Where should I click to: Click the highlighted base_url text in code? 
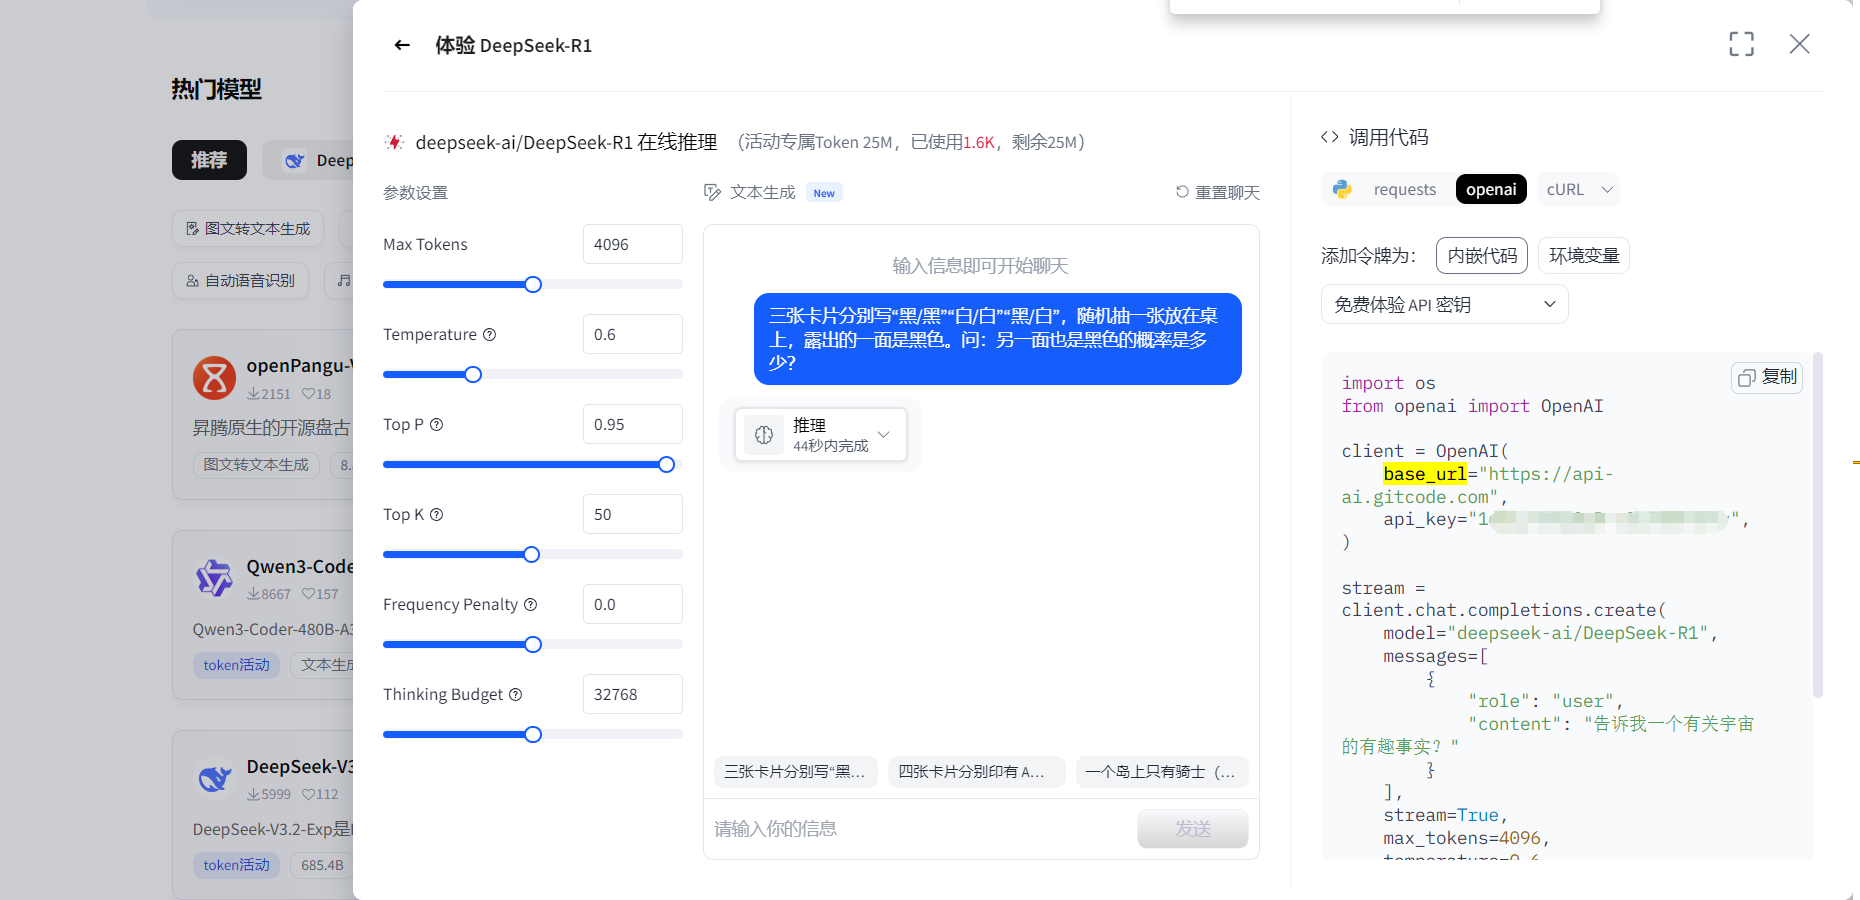pos(1424,474)
